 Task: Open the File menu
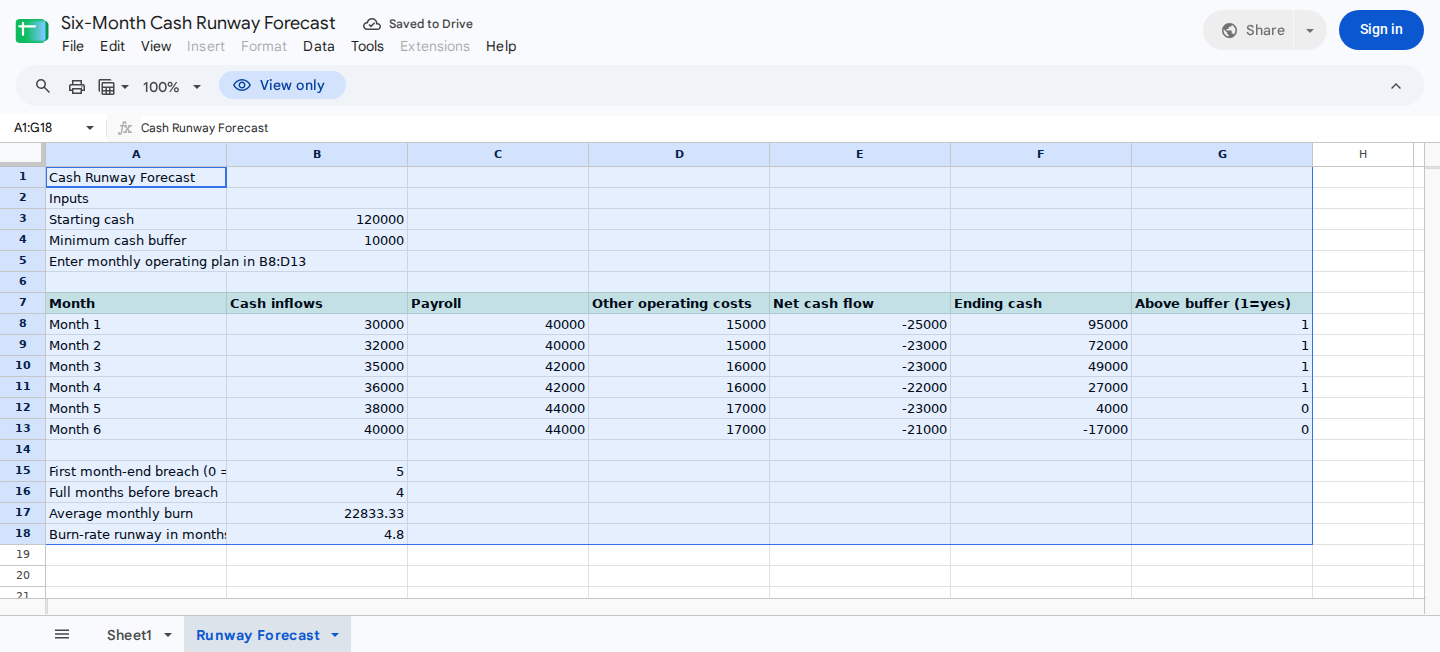73,46
